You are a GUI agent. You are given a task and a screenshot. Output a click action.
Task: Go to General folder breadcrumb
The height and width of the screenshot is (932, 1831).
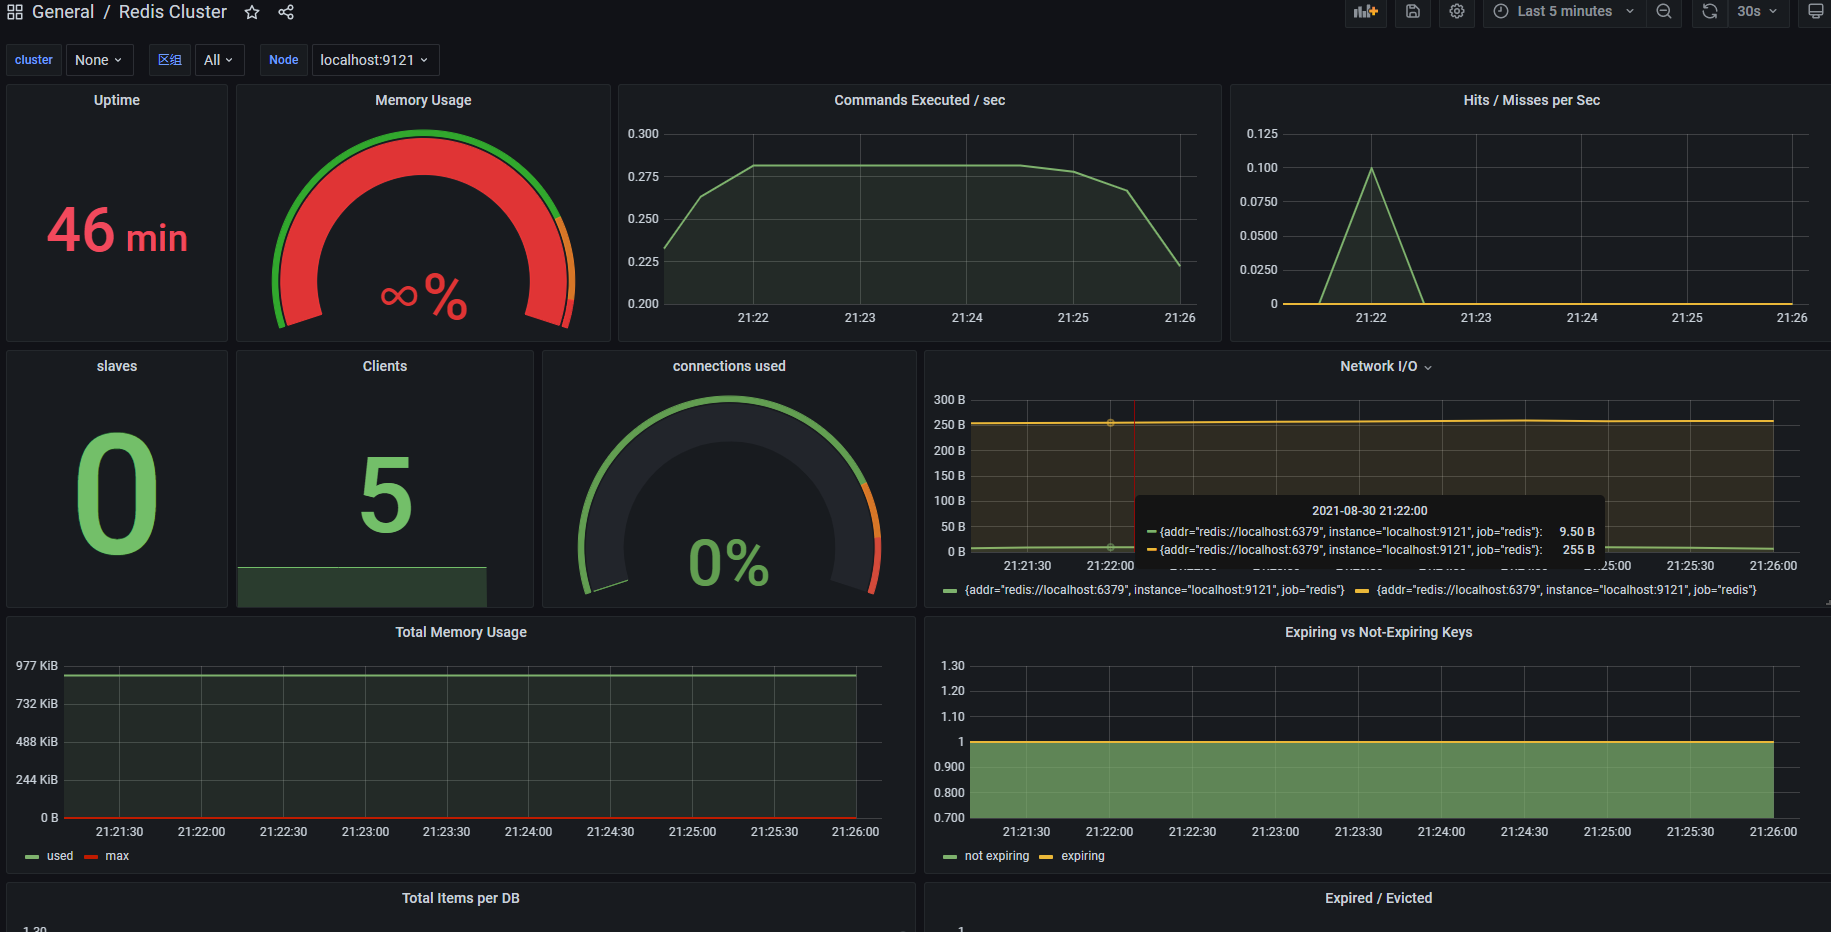click(x=62, y=12)
